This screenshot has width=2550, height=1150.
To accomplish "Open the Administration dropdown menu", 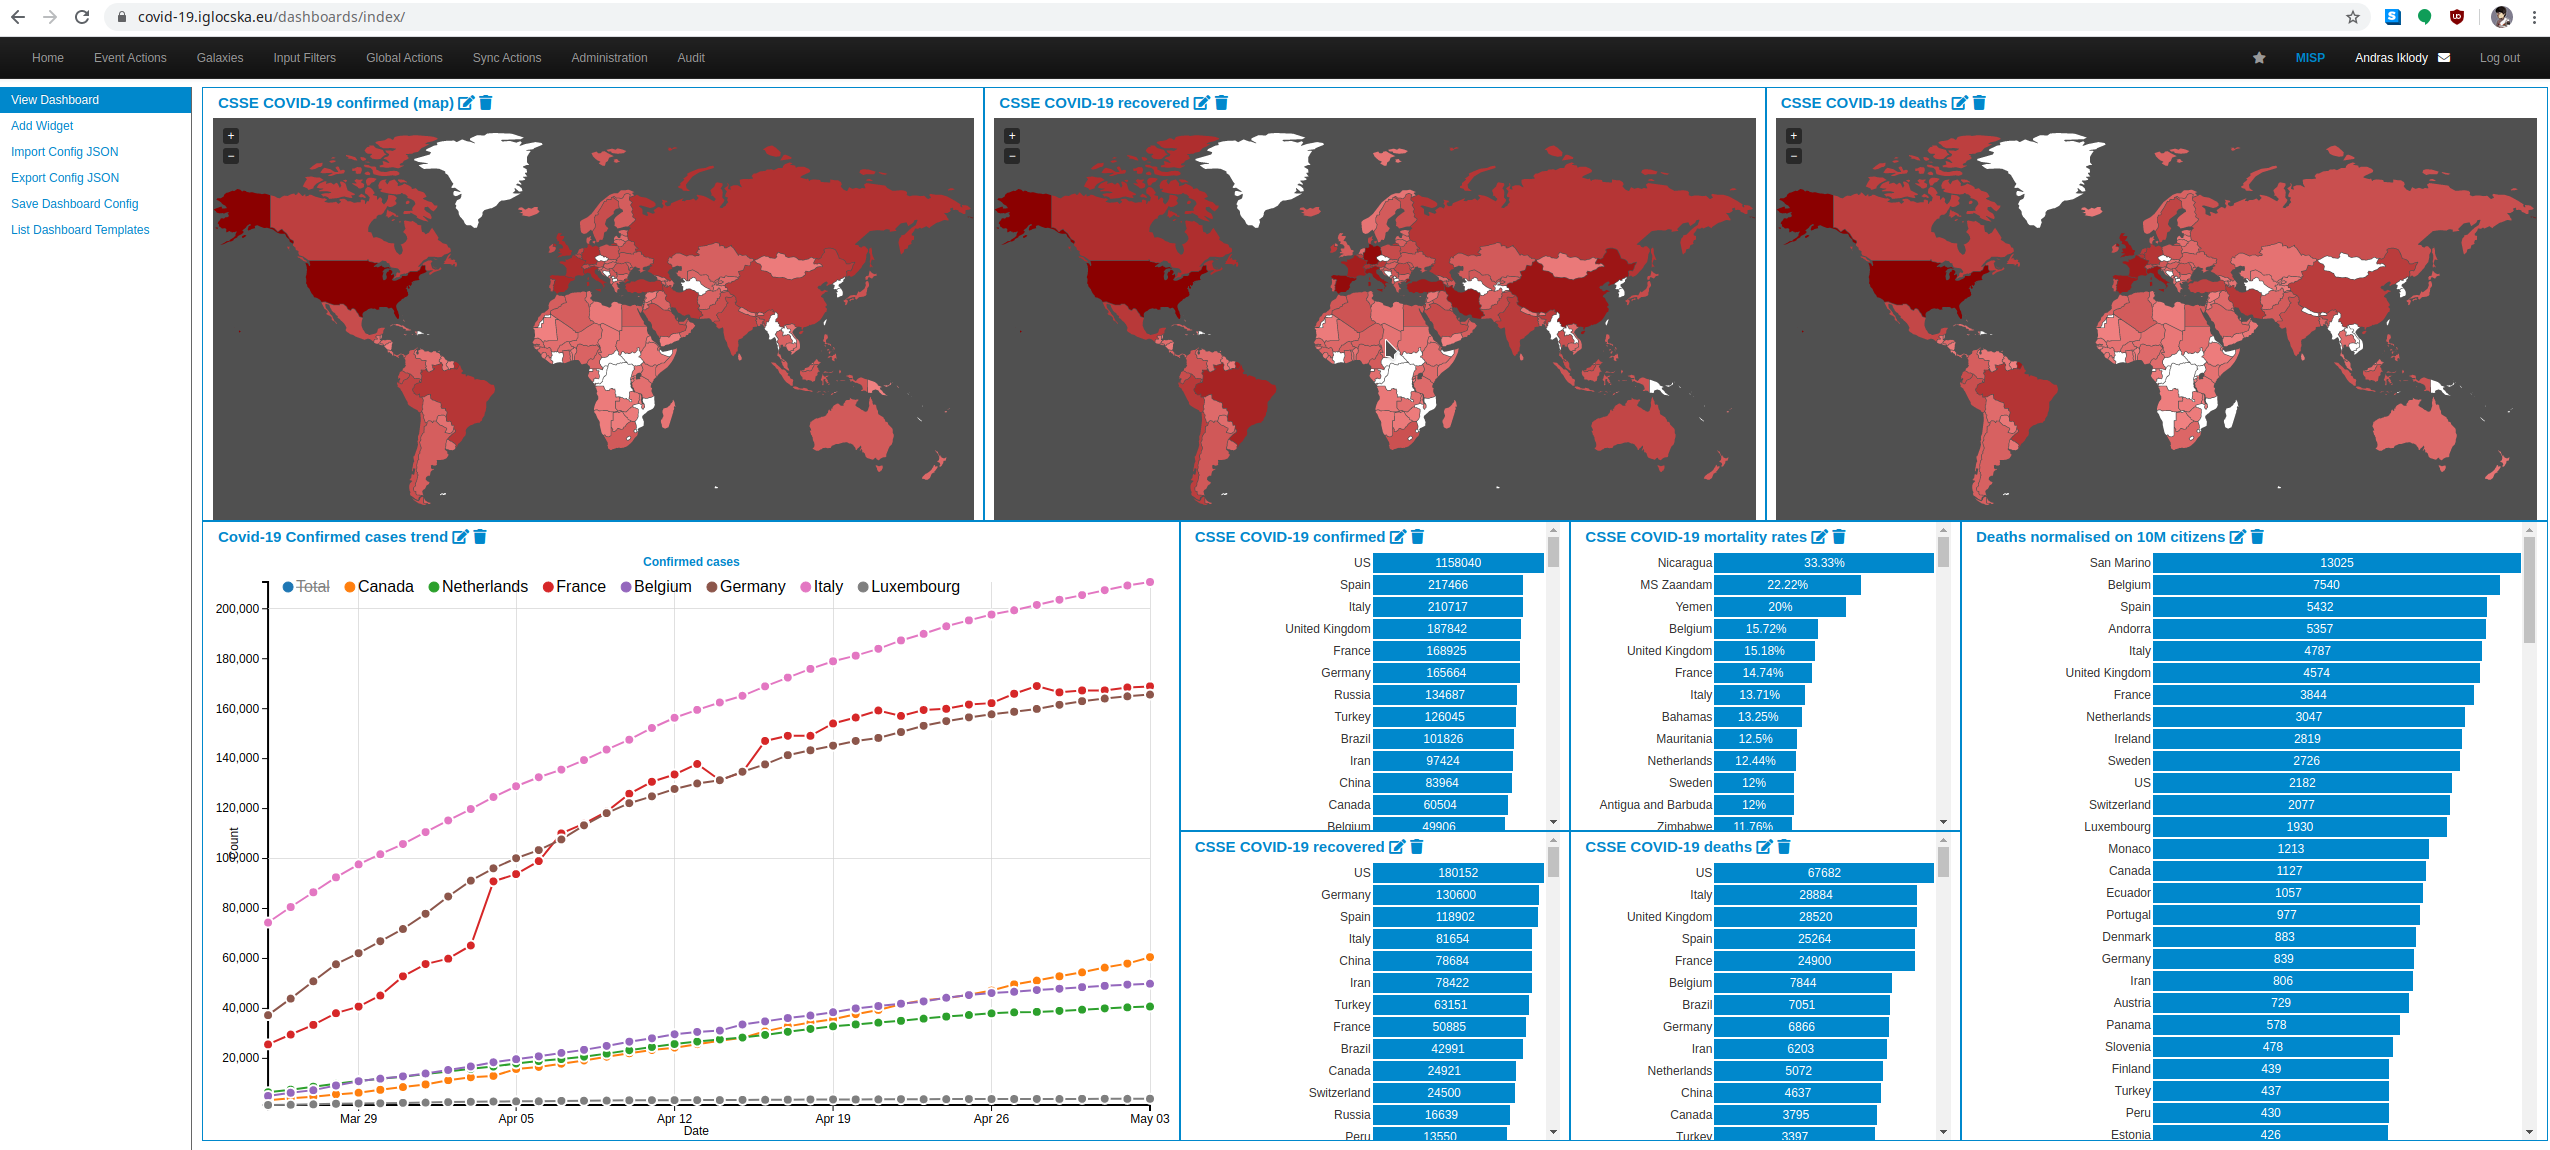I will click(x=609, y=58).
